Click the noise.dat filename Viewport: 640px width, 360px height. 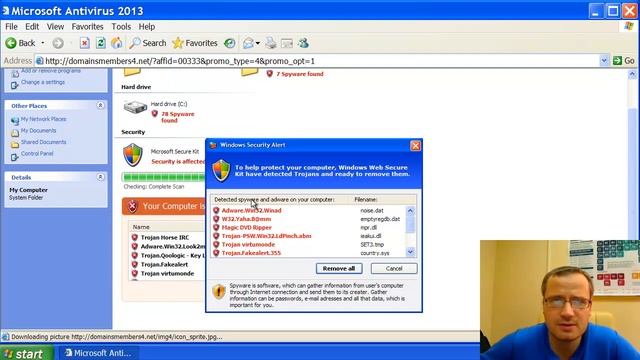pos(372,211)
